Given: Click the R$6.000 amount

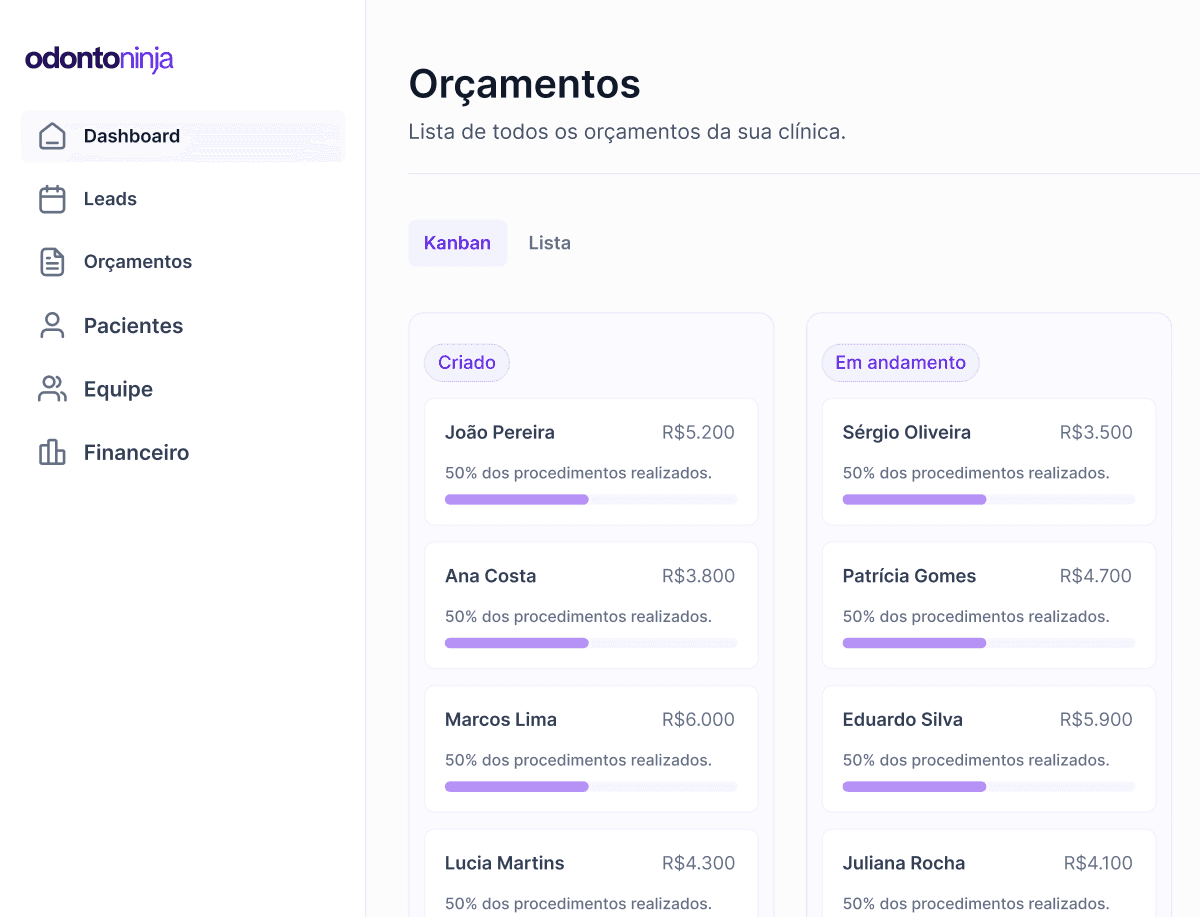Looking at the screenshot, I should pos(698,720).
